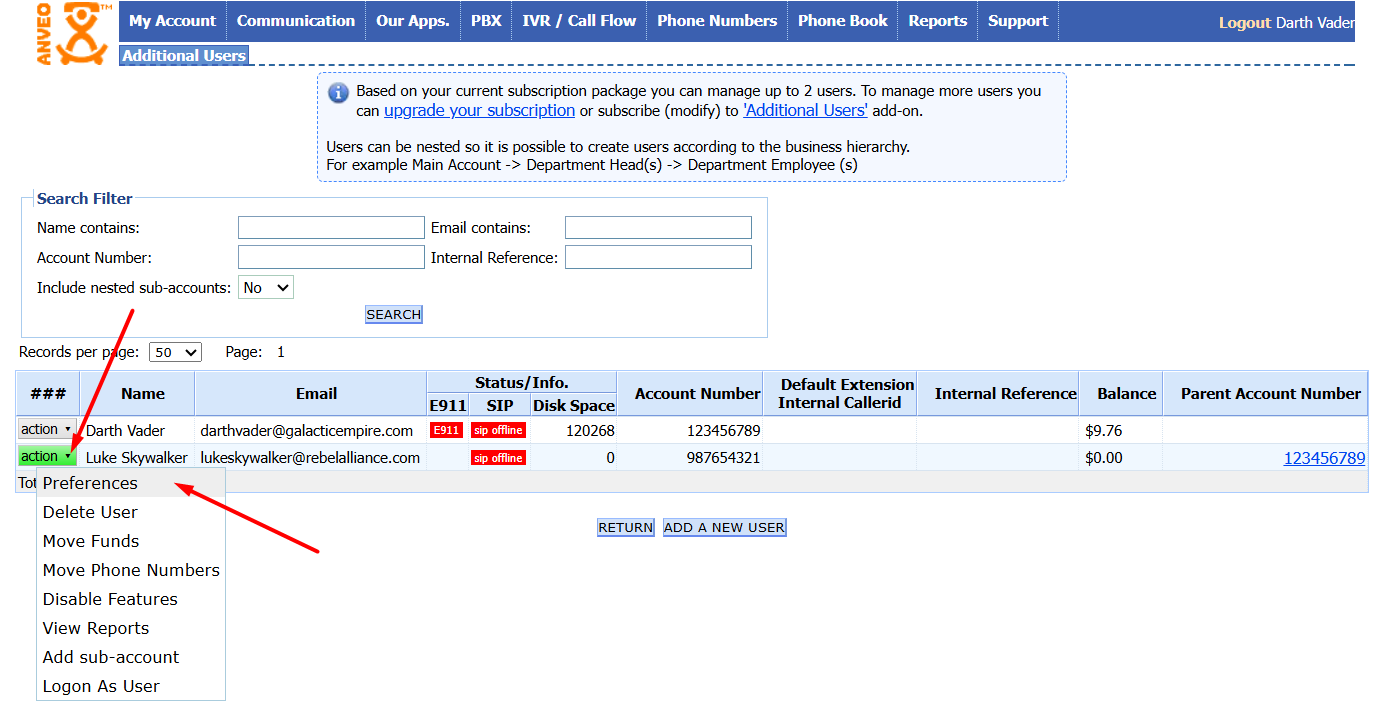Choose View Reports from the action menu
This screenshot has width=1373, height=718.
click(131, 628)
